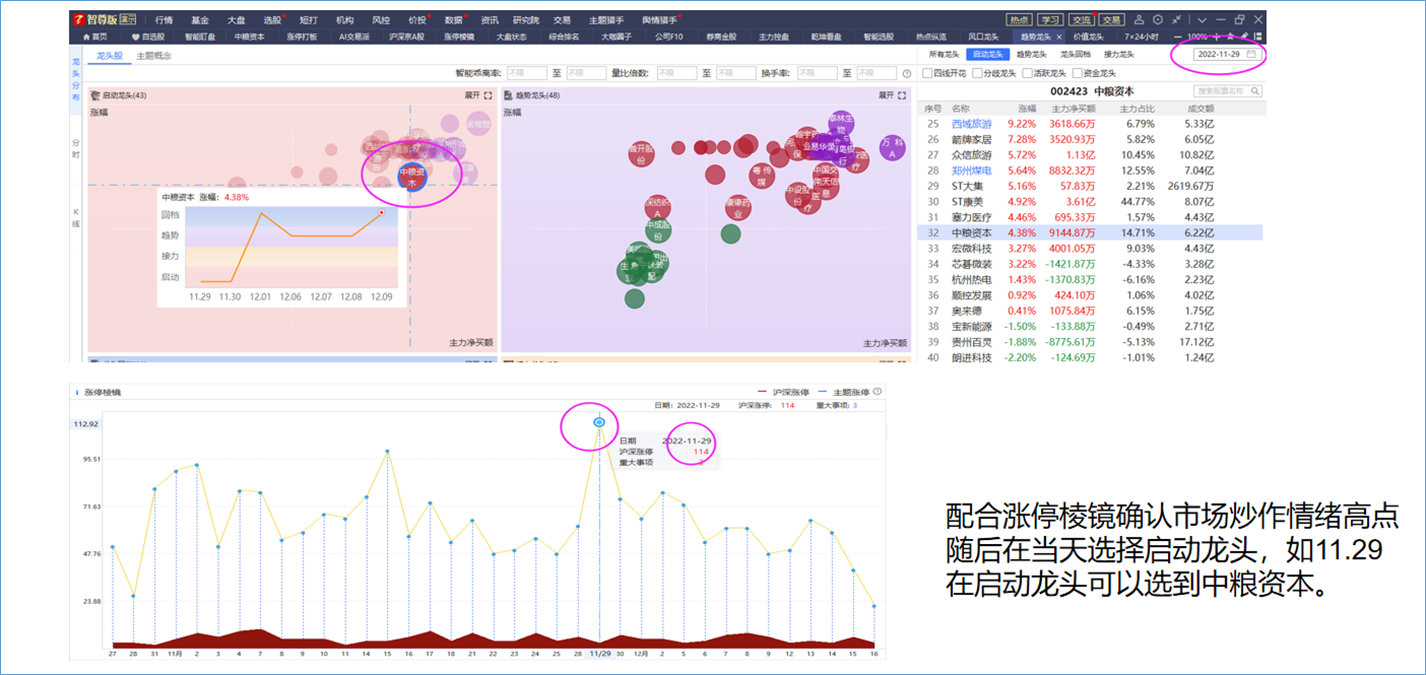Screen dimensions: 1426x675
Task: Click the 交易 button in title bar
Action: point(1111,20)
